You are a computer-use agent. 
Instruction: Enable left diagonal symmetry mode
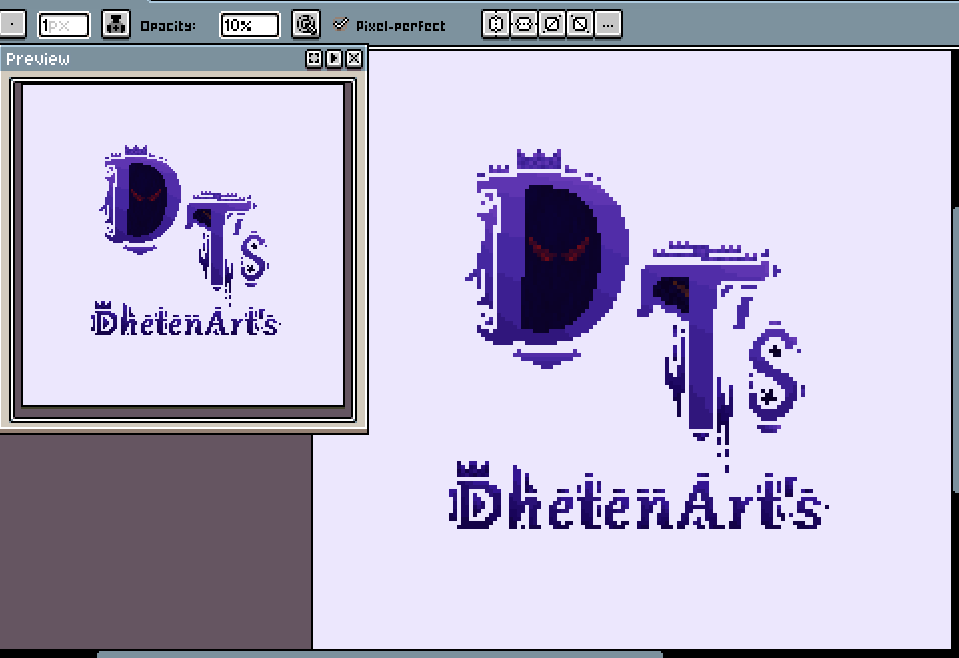tap(580, 24)
